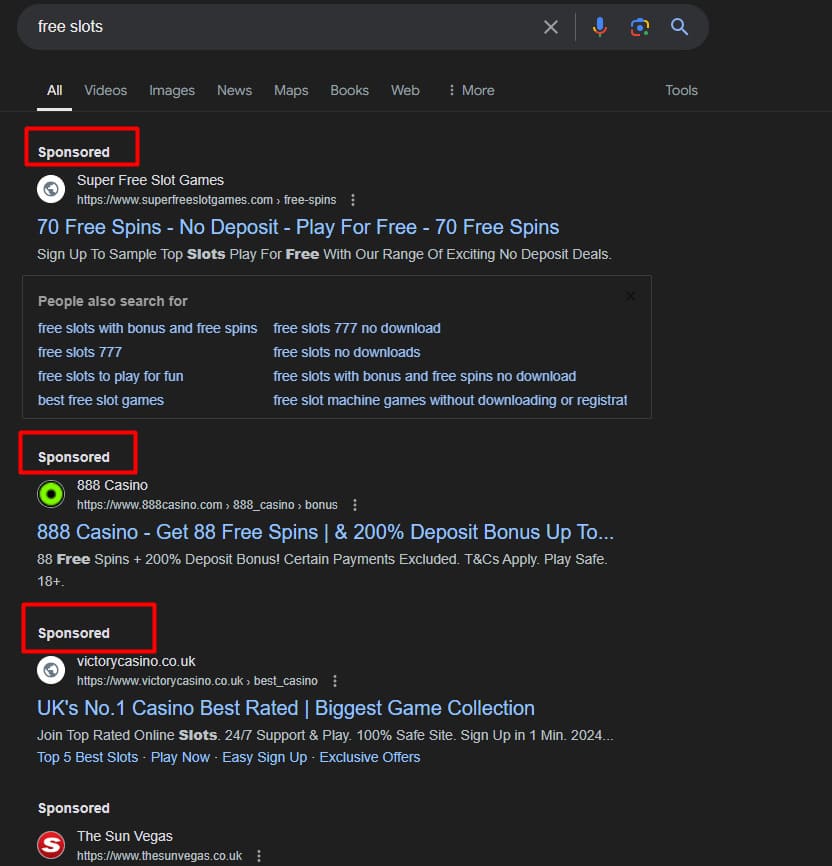This screenshot has height=866, width=832.
Task: Click The Sun Vegas red S favicon
Action: point(51,844)
